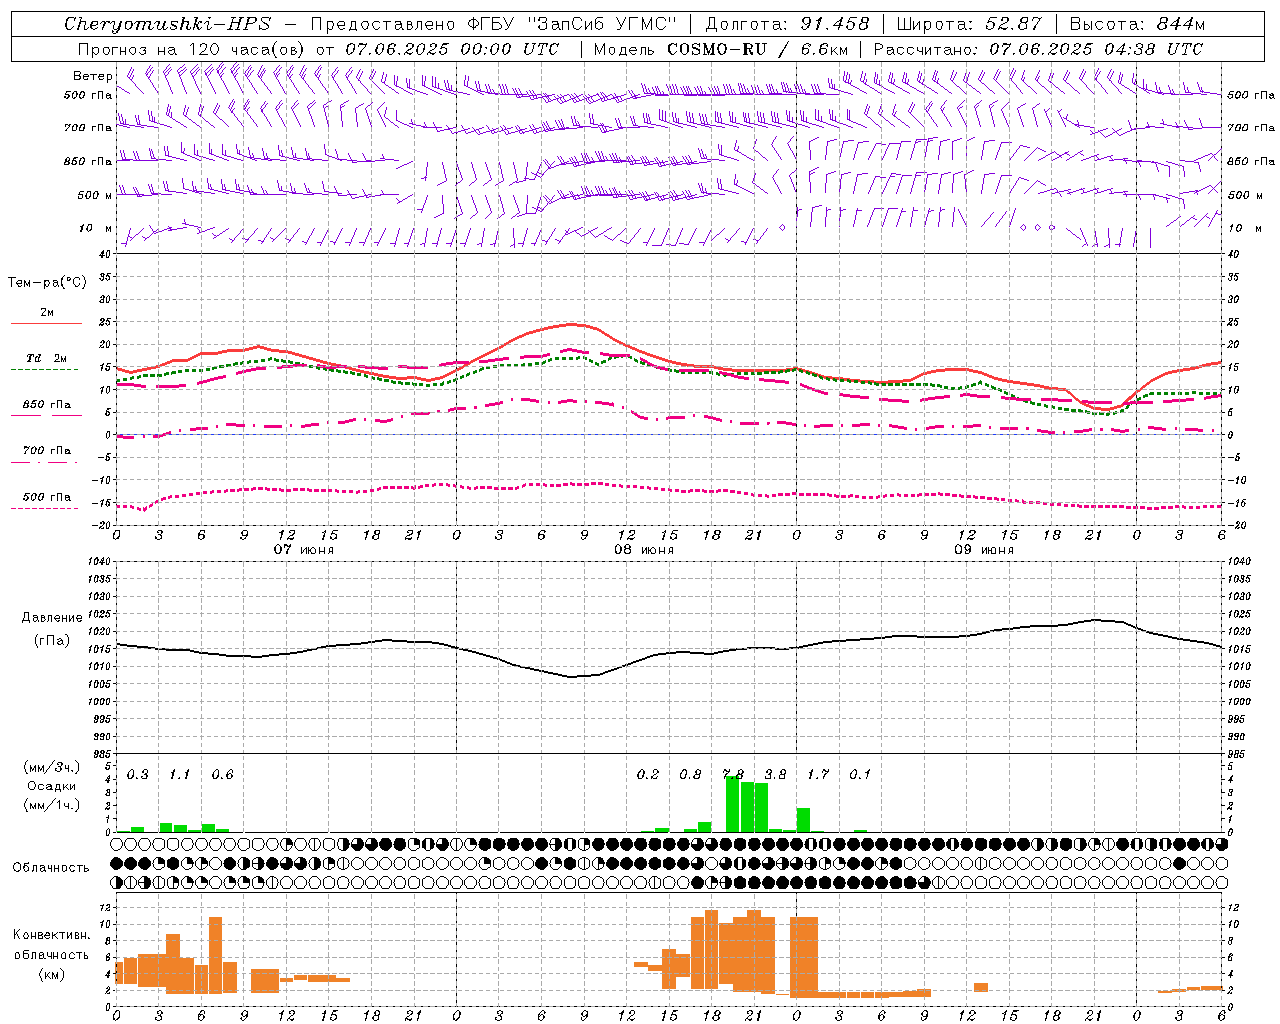Click the Долгота: 91.458 value
The height and width of the screenshot is (1024, 1280).
787,24
